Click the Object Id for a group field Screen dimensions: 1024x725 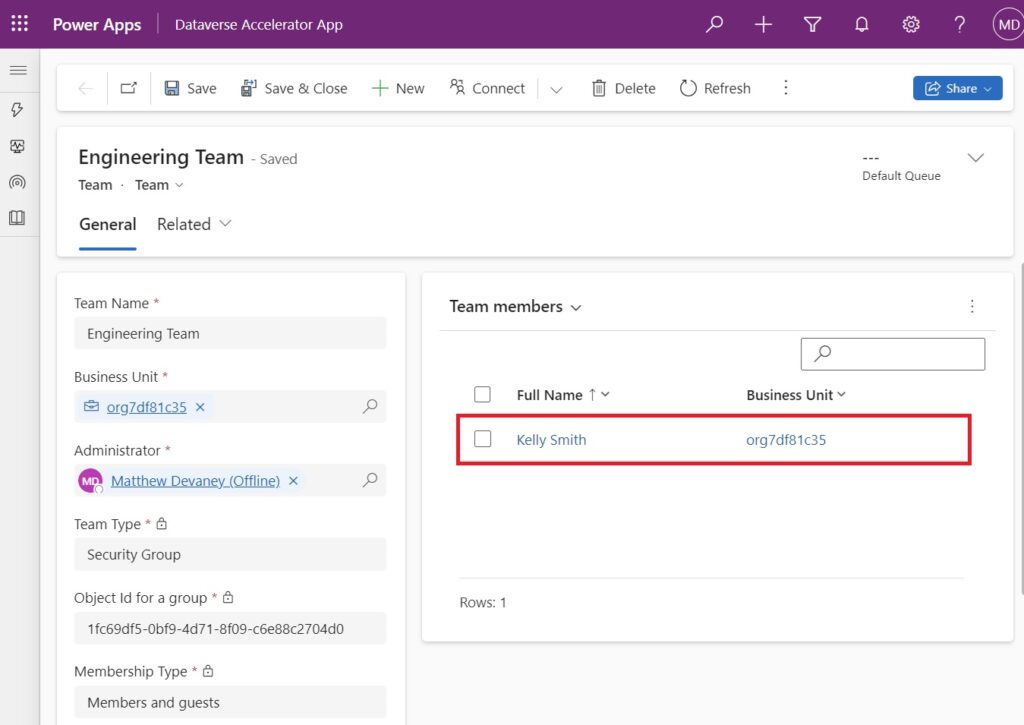click(230, 629)
